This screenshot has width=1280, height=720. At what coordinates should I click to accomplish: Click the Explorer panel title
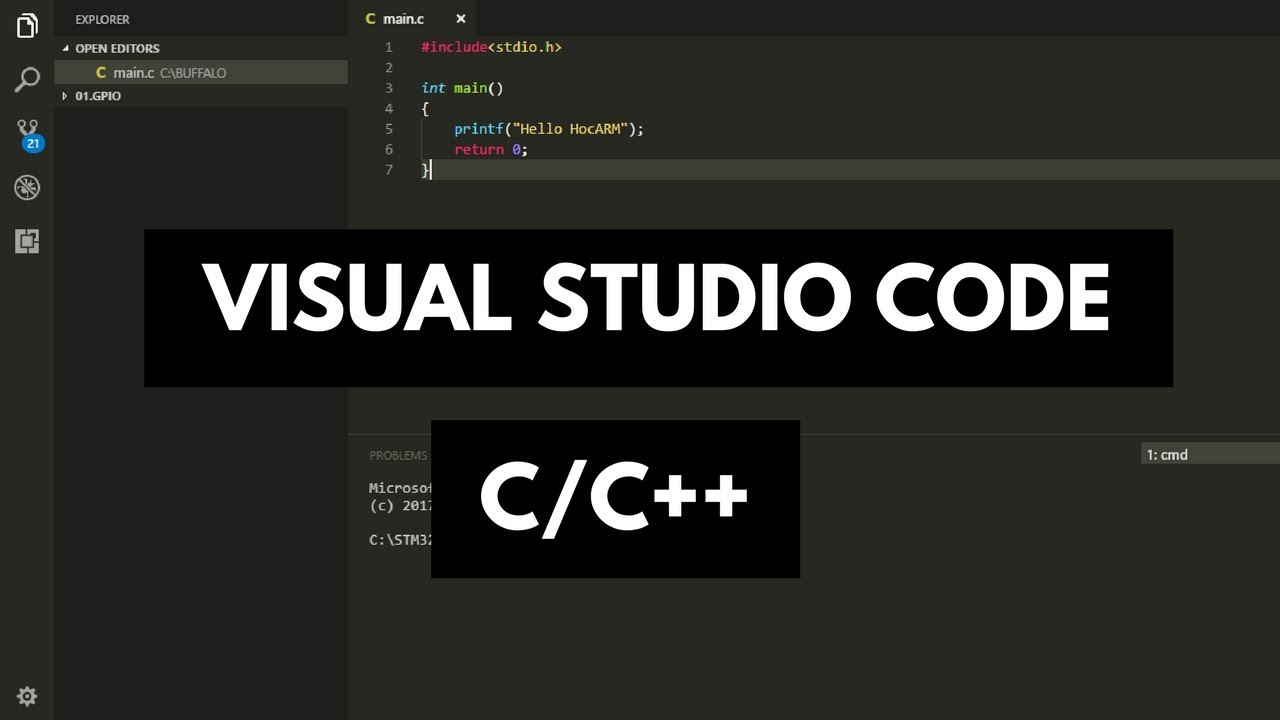(102, 19)
